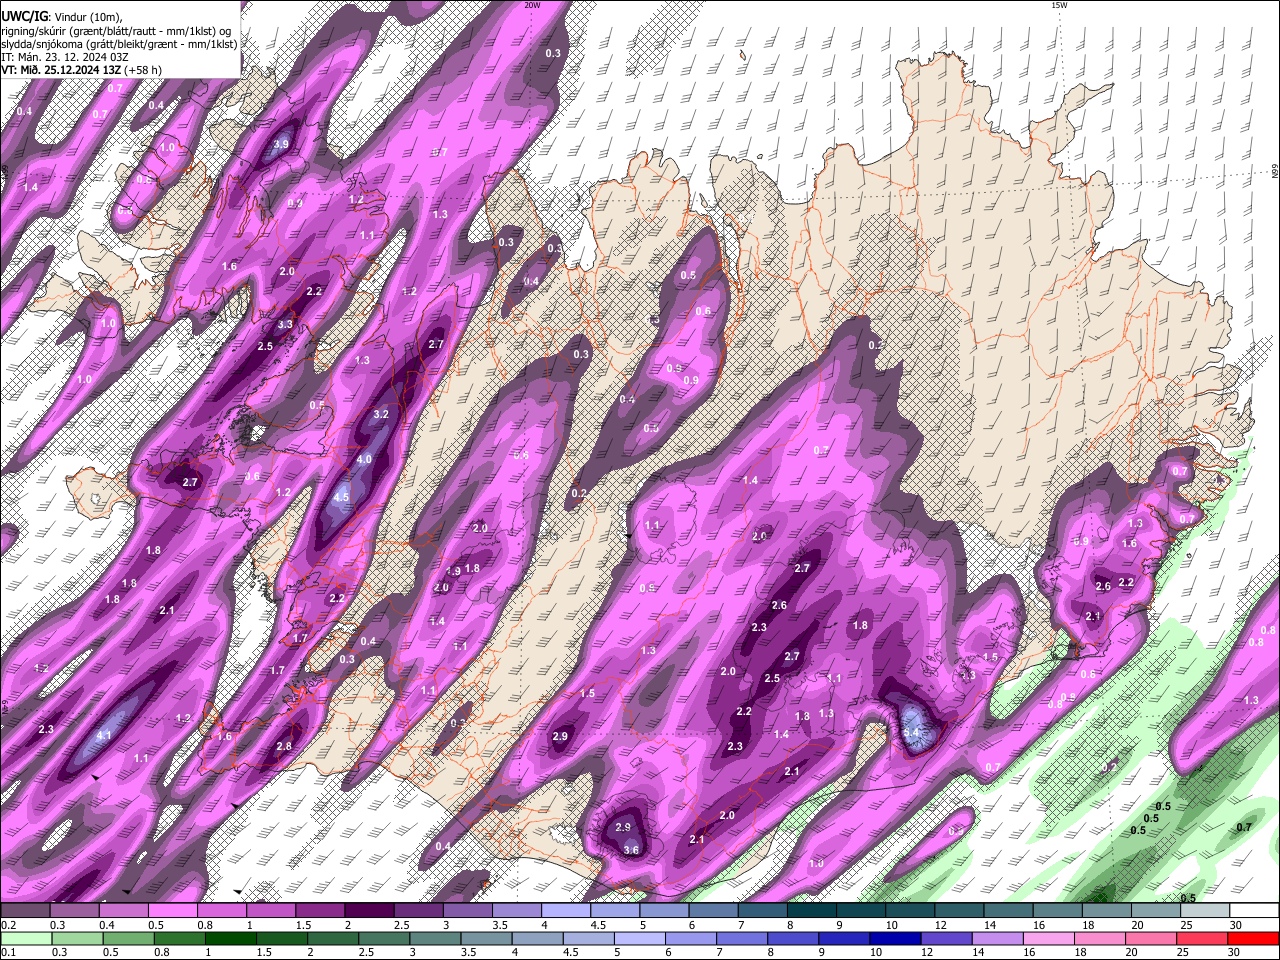Screen dimensions: 1280x960
Task: Click the 3.6 value near the south coast
Action: pyautogui.click(x=631, y=851)
